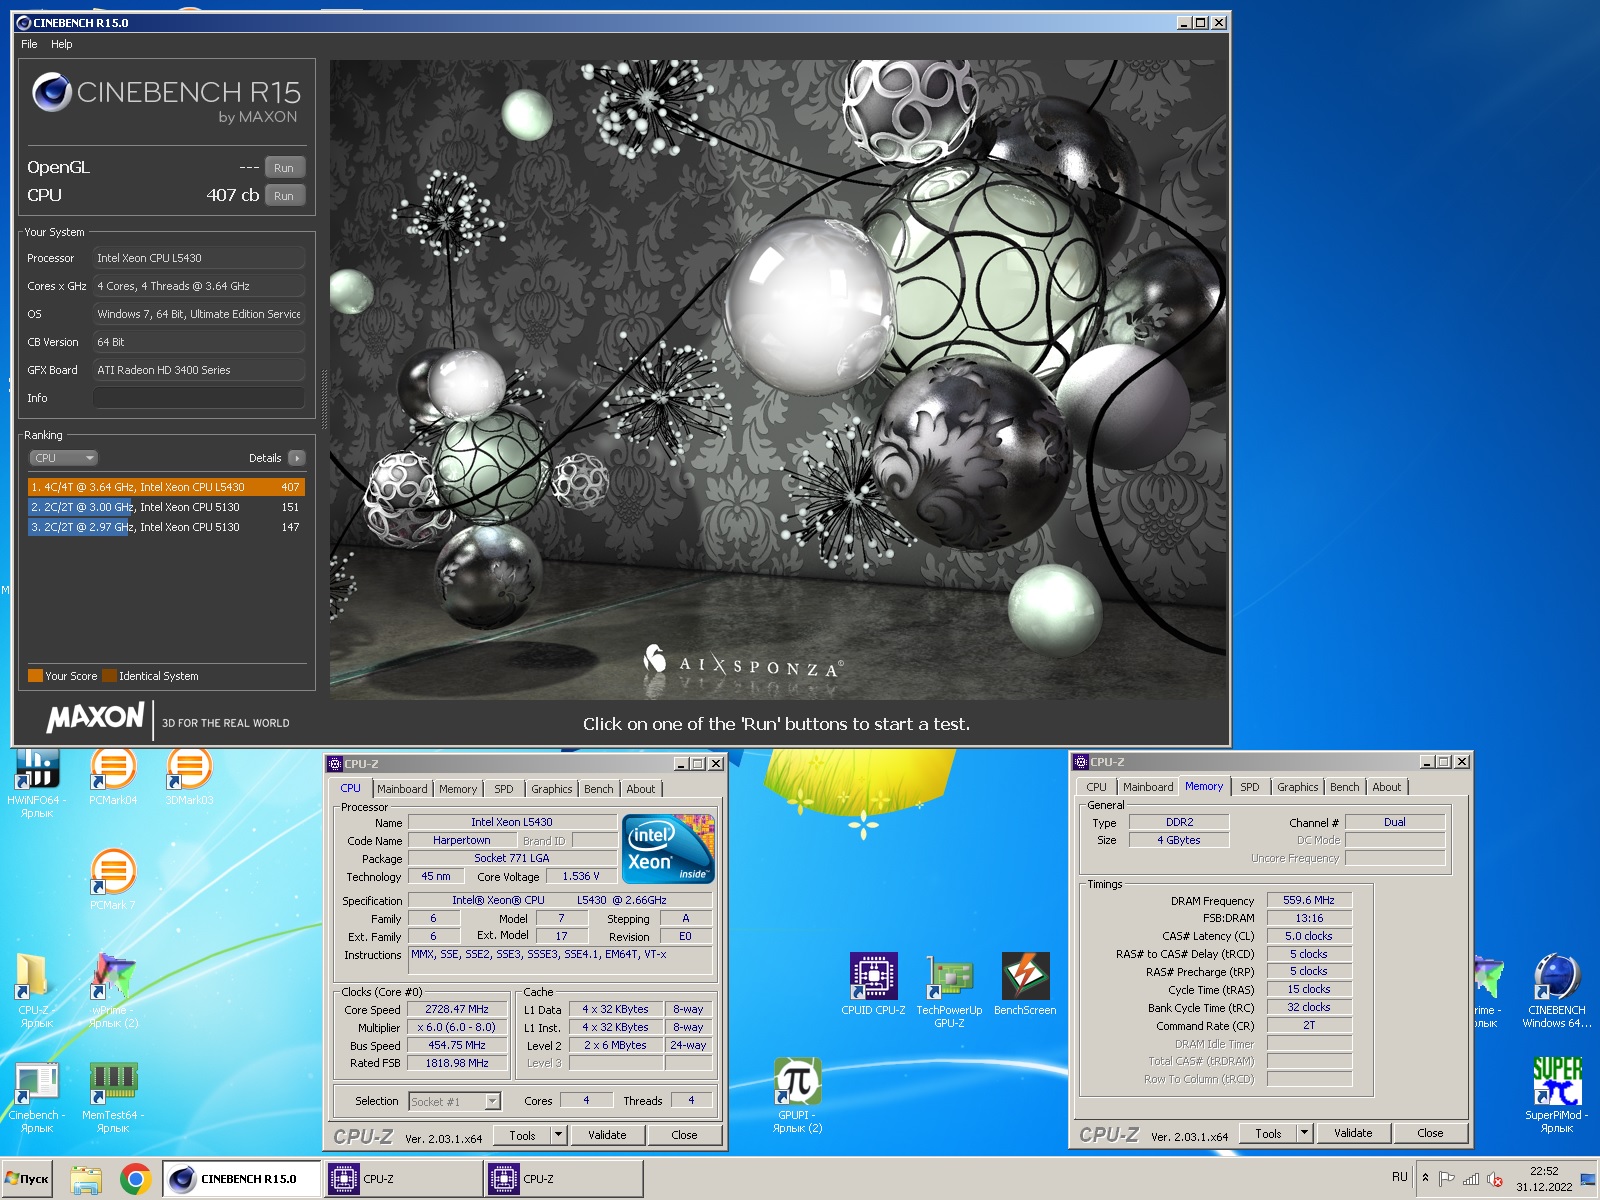
Task: Switch to Bench tab in left CPU-Z
Action: pyautogui.click(x=599, y=789)
